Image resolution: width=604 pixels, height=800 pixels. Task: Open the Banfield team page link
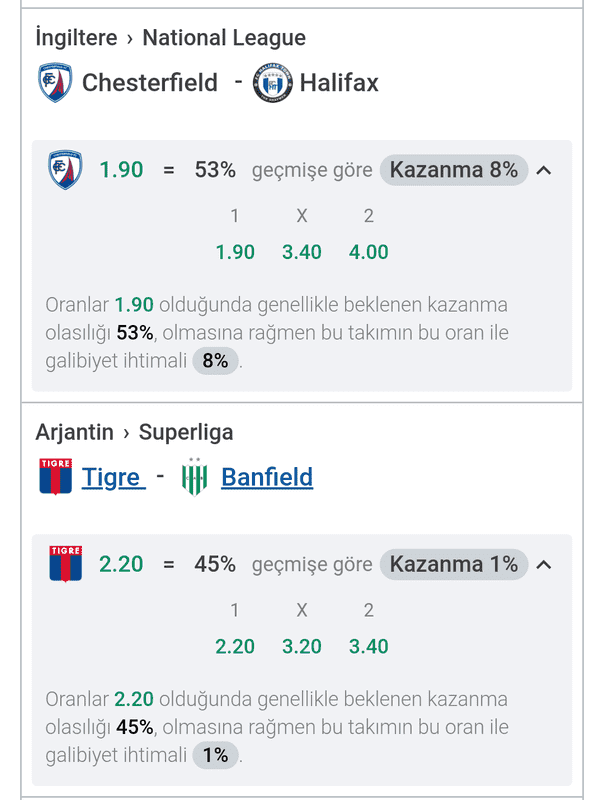pos(267,478)
